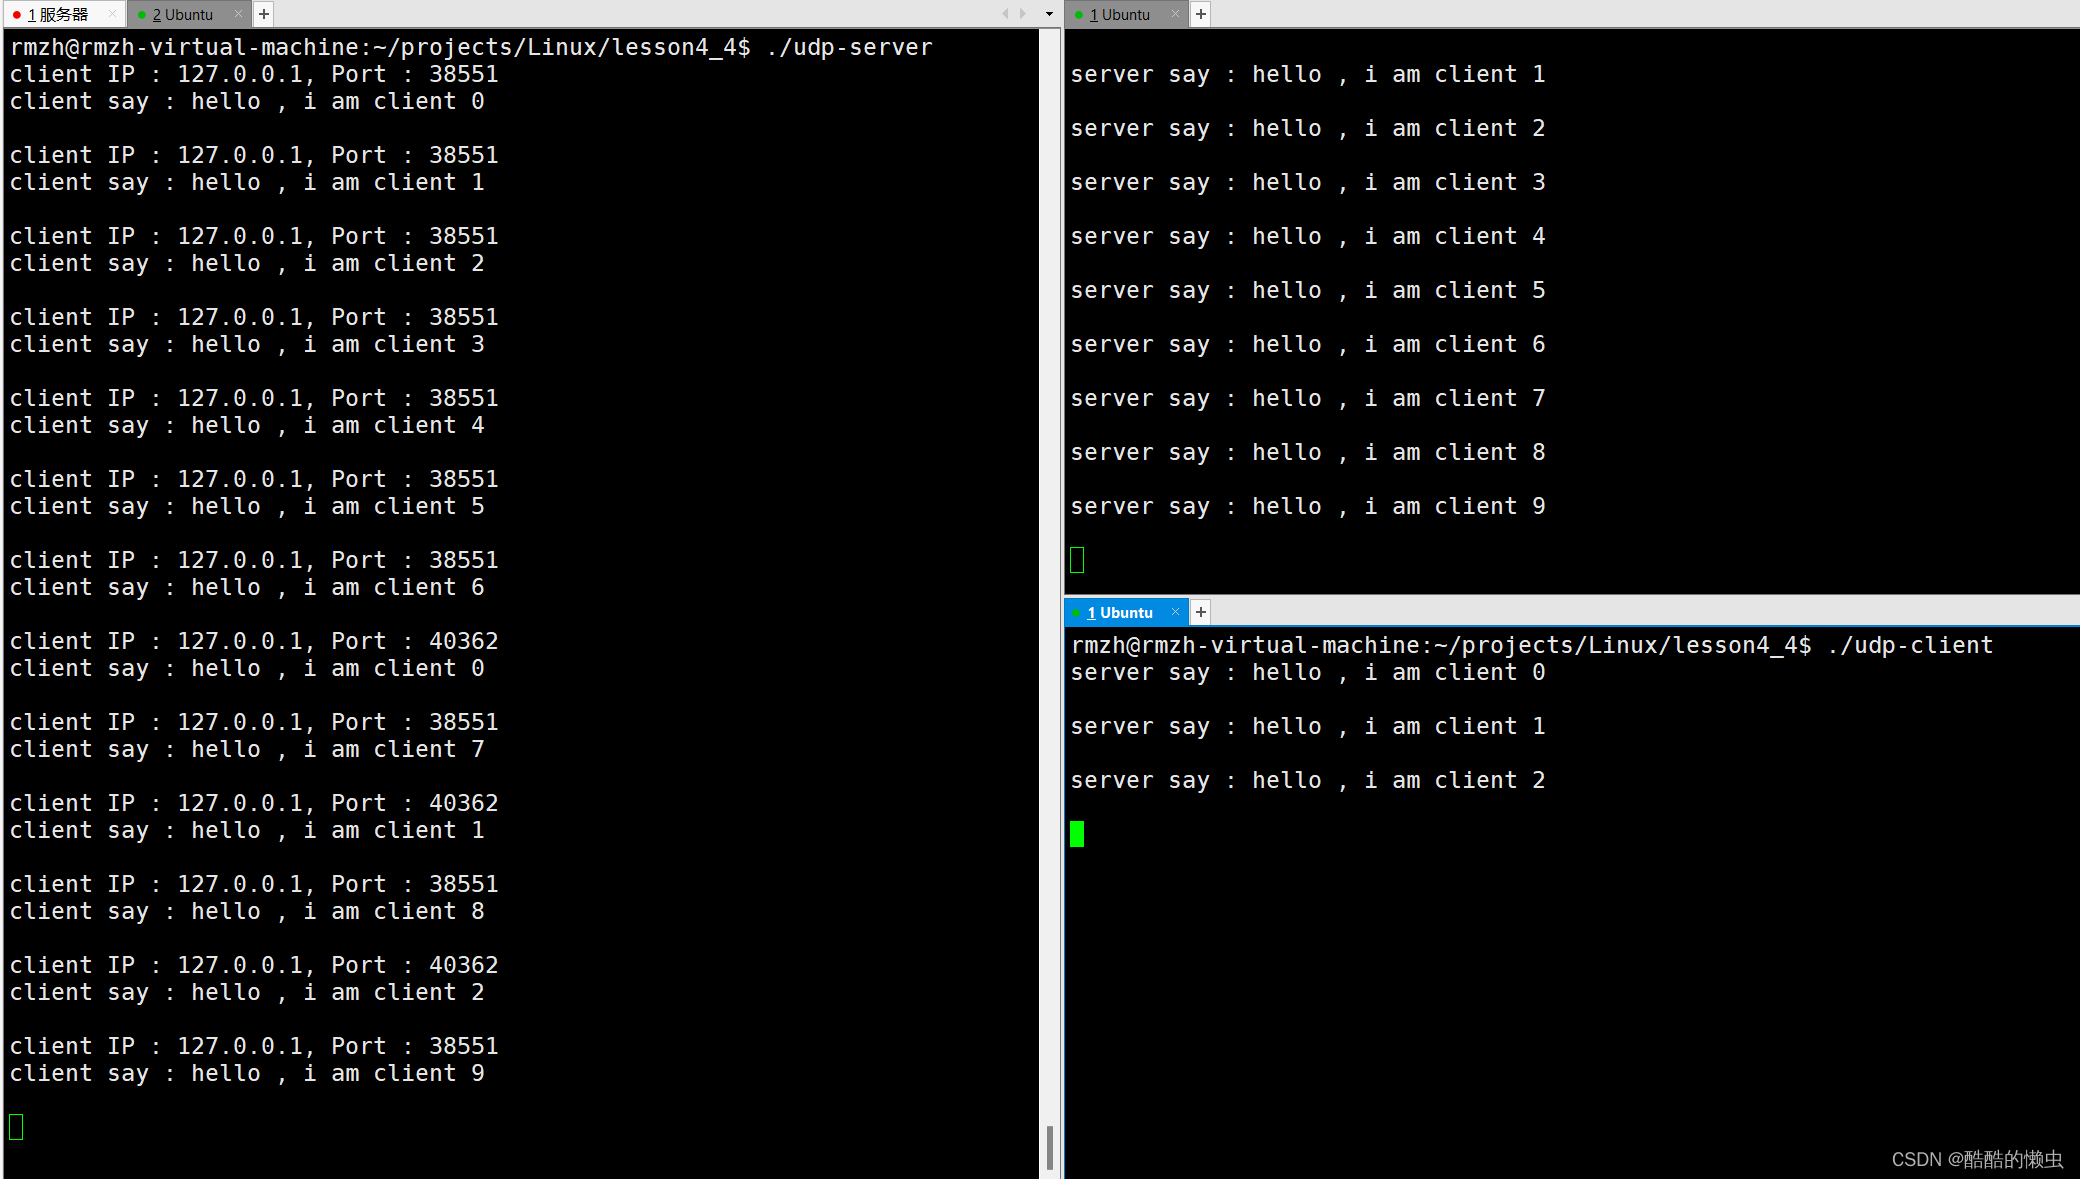Click 'client say : hello , i am client 4' line

247,425
